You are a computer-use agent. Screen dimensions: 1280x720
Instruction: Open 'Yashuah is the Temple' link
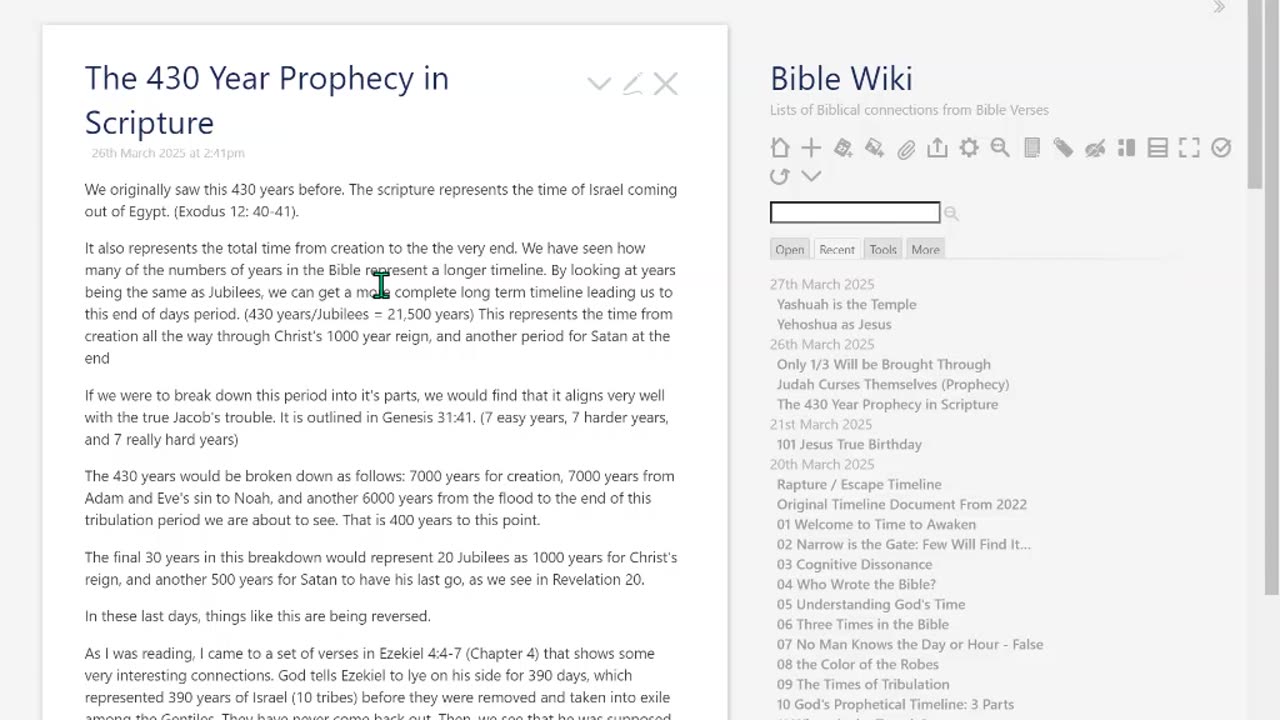(x=846, y=304)
